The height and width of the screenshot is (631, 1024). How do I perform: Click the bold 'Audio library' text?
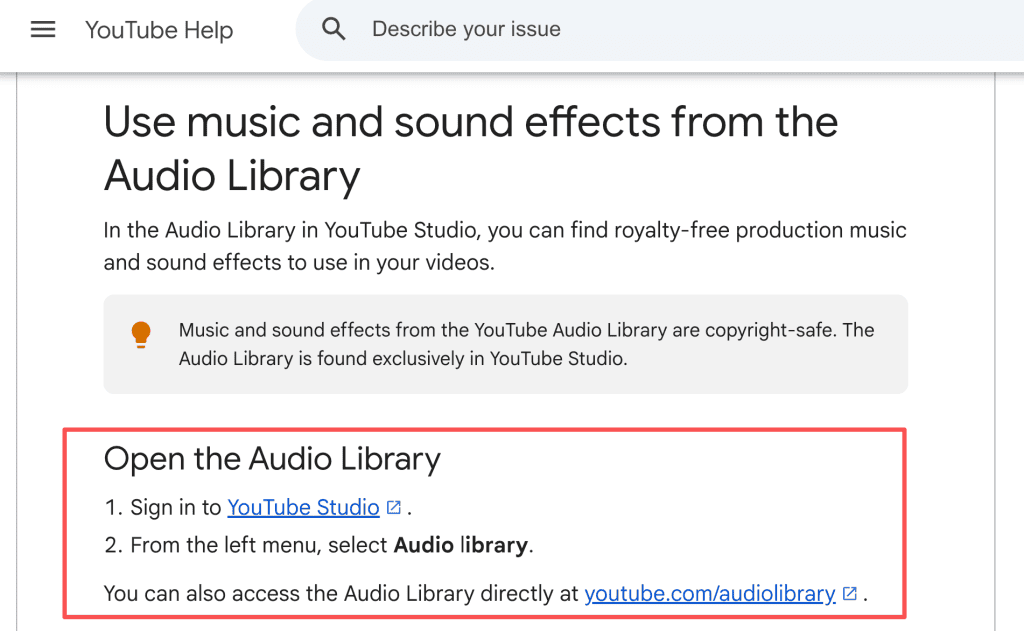coord(460,545)
